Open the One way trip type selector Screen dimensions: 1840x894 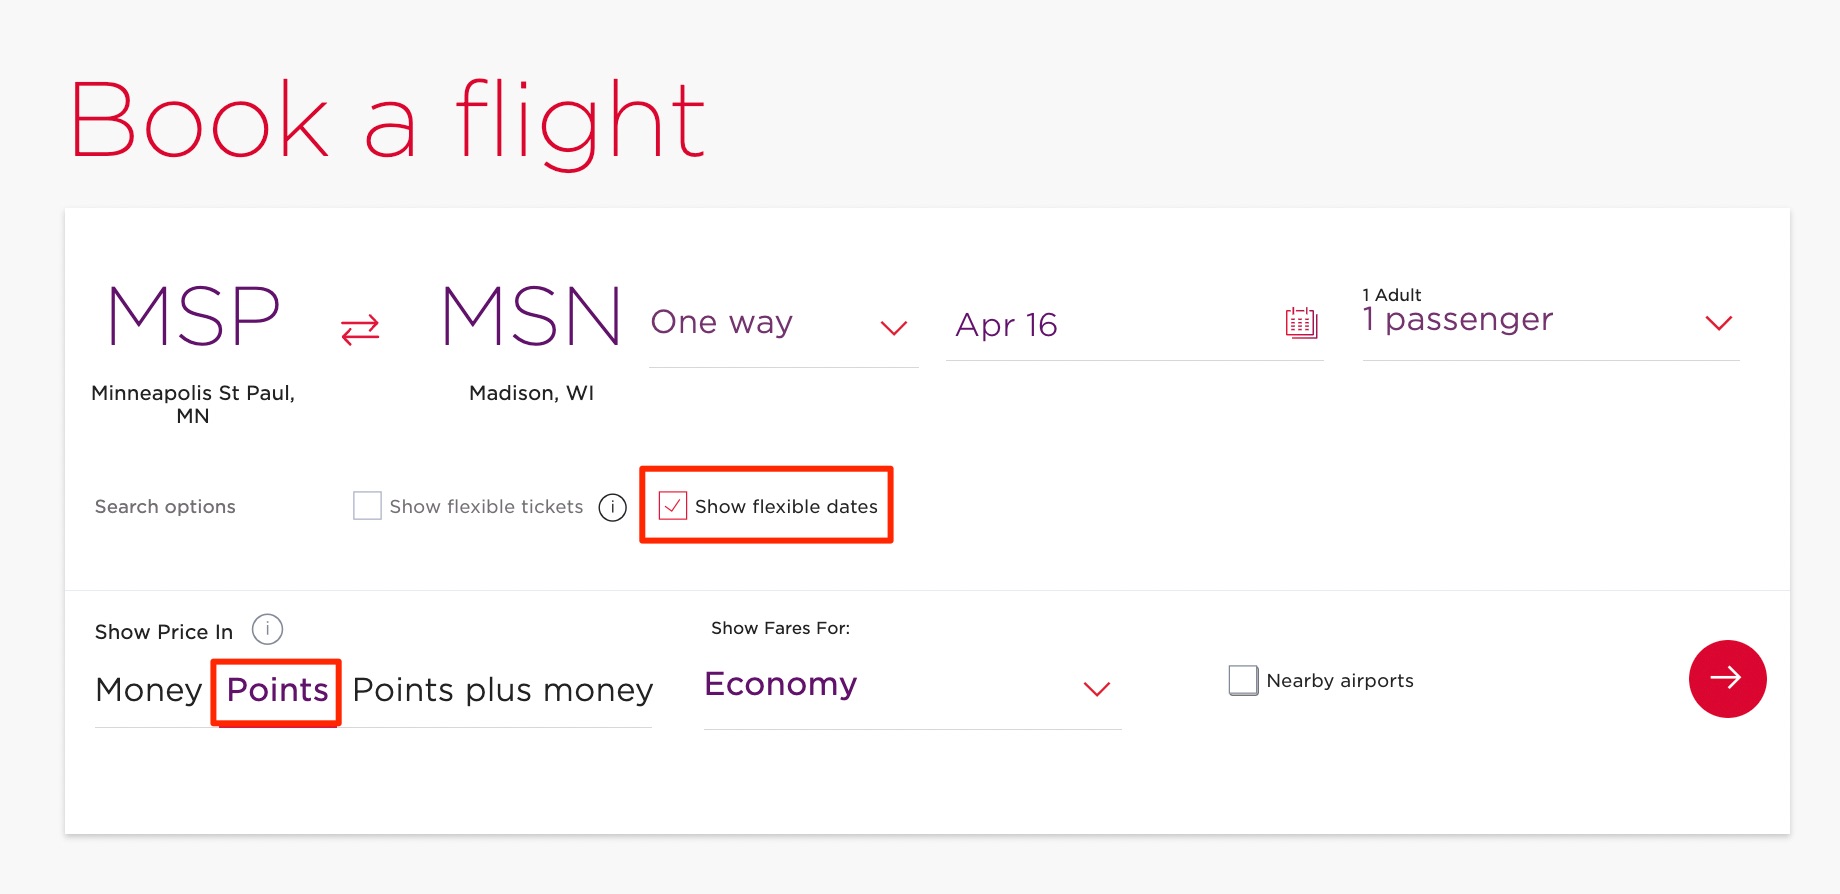pyautogui.click(x=722, y=322)
